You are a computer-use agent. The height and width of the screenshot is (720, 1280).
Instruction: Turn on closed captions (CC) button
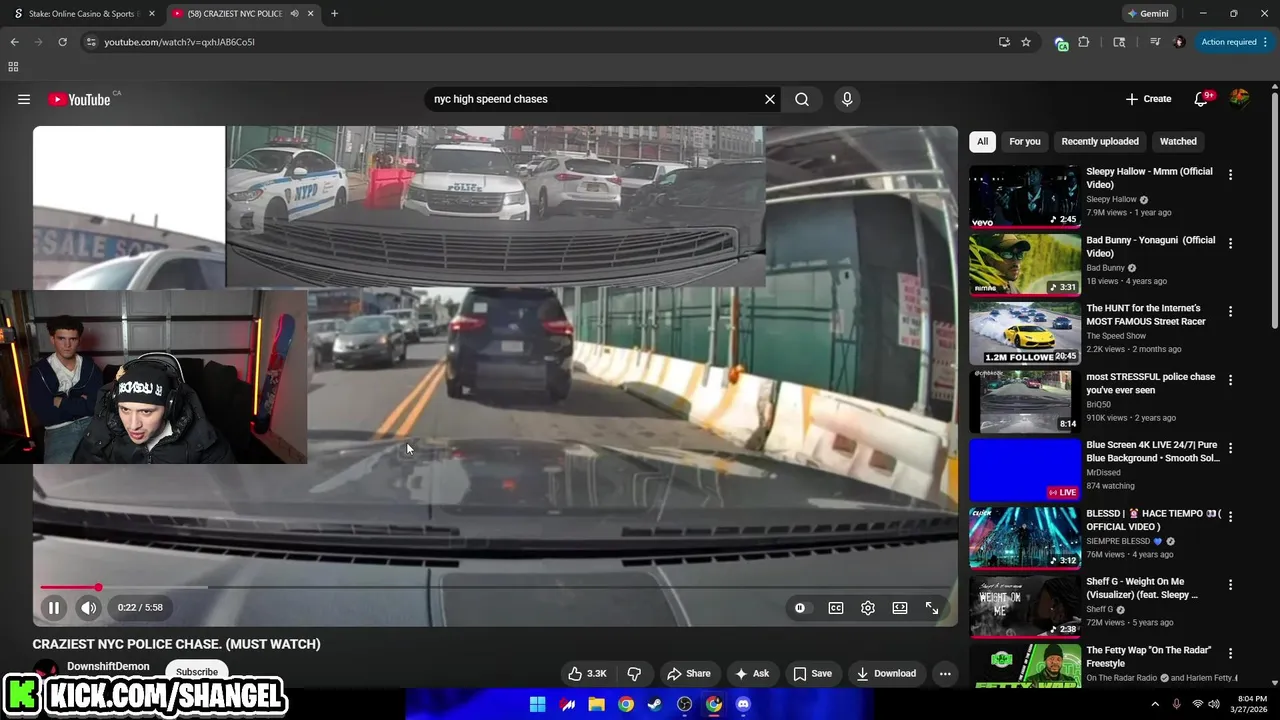point(836,607)
